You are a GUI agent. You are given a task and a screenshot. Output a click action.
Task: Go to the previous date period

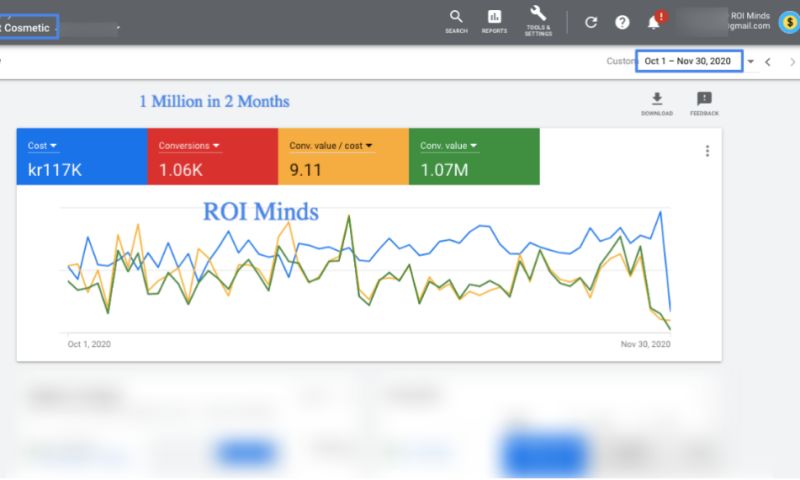coord(768,62)
